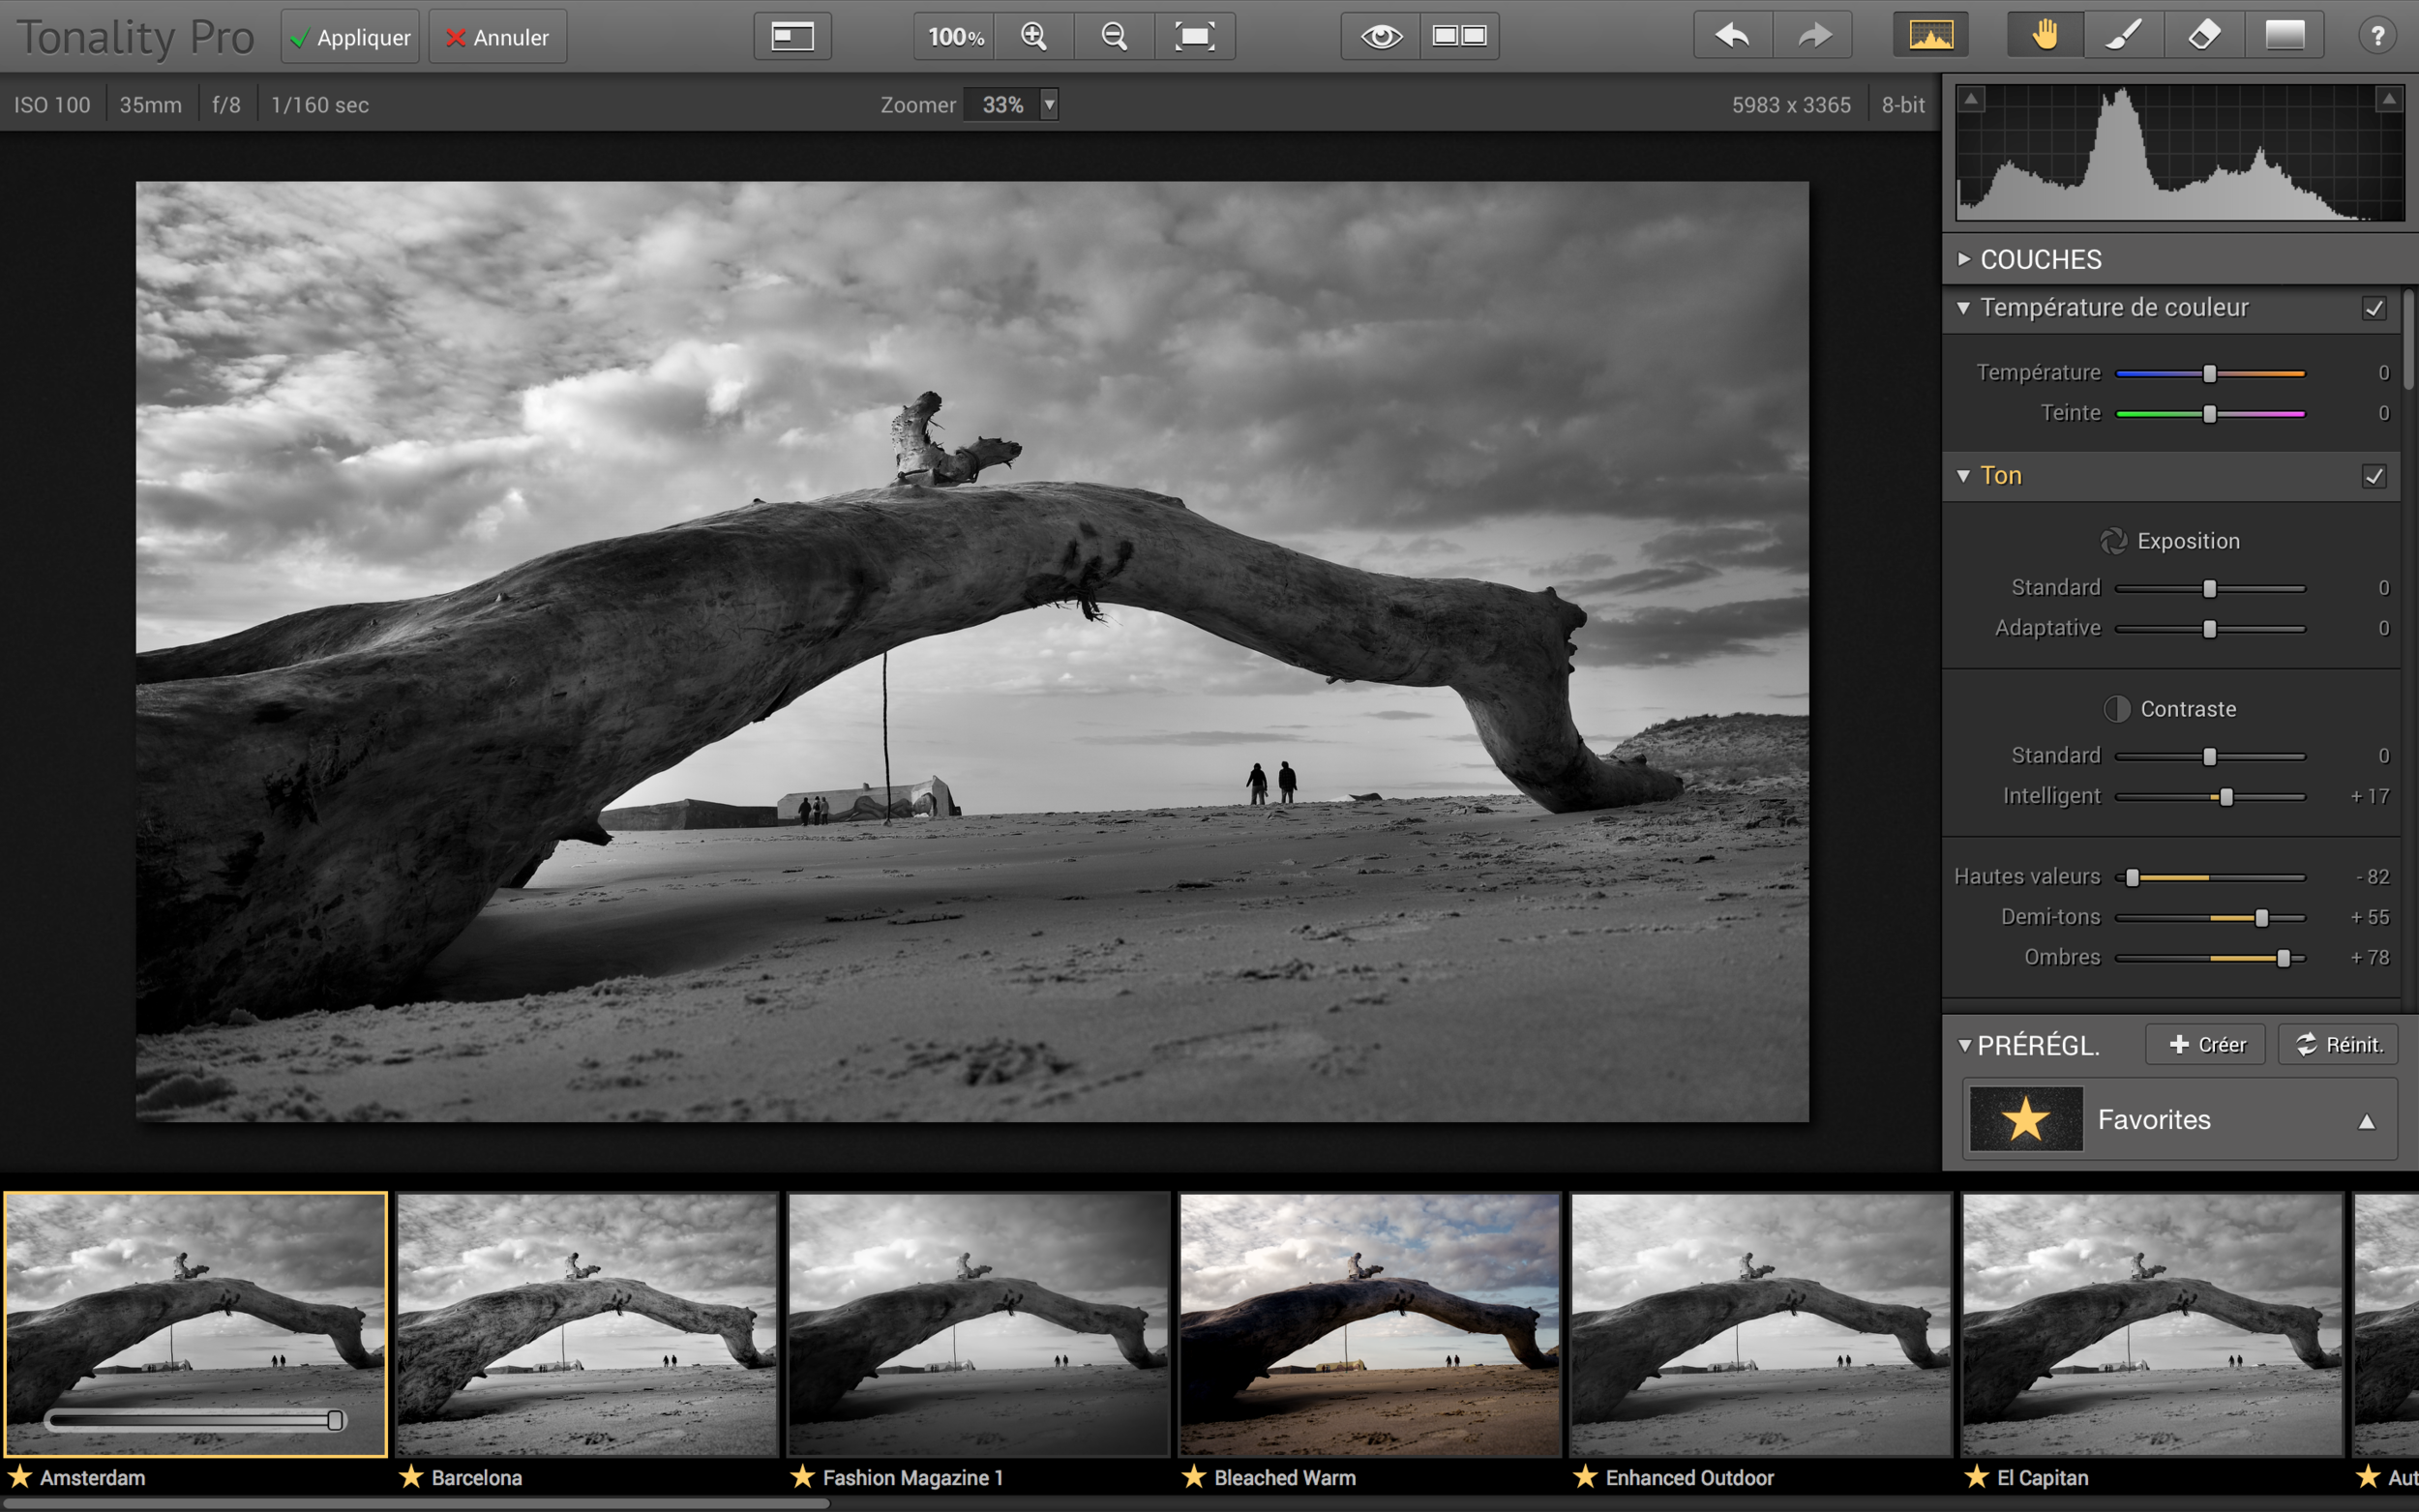Click the zoom in magnifier icon
This screenshot has width=2419, height=1512.
(1034, 37)
